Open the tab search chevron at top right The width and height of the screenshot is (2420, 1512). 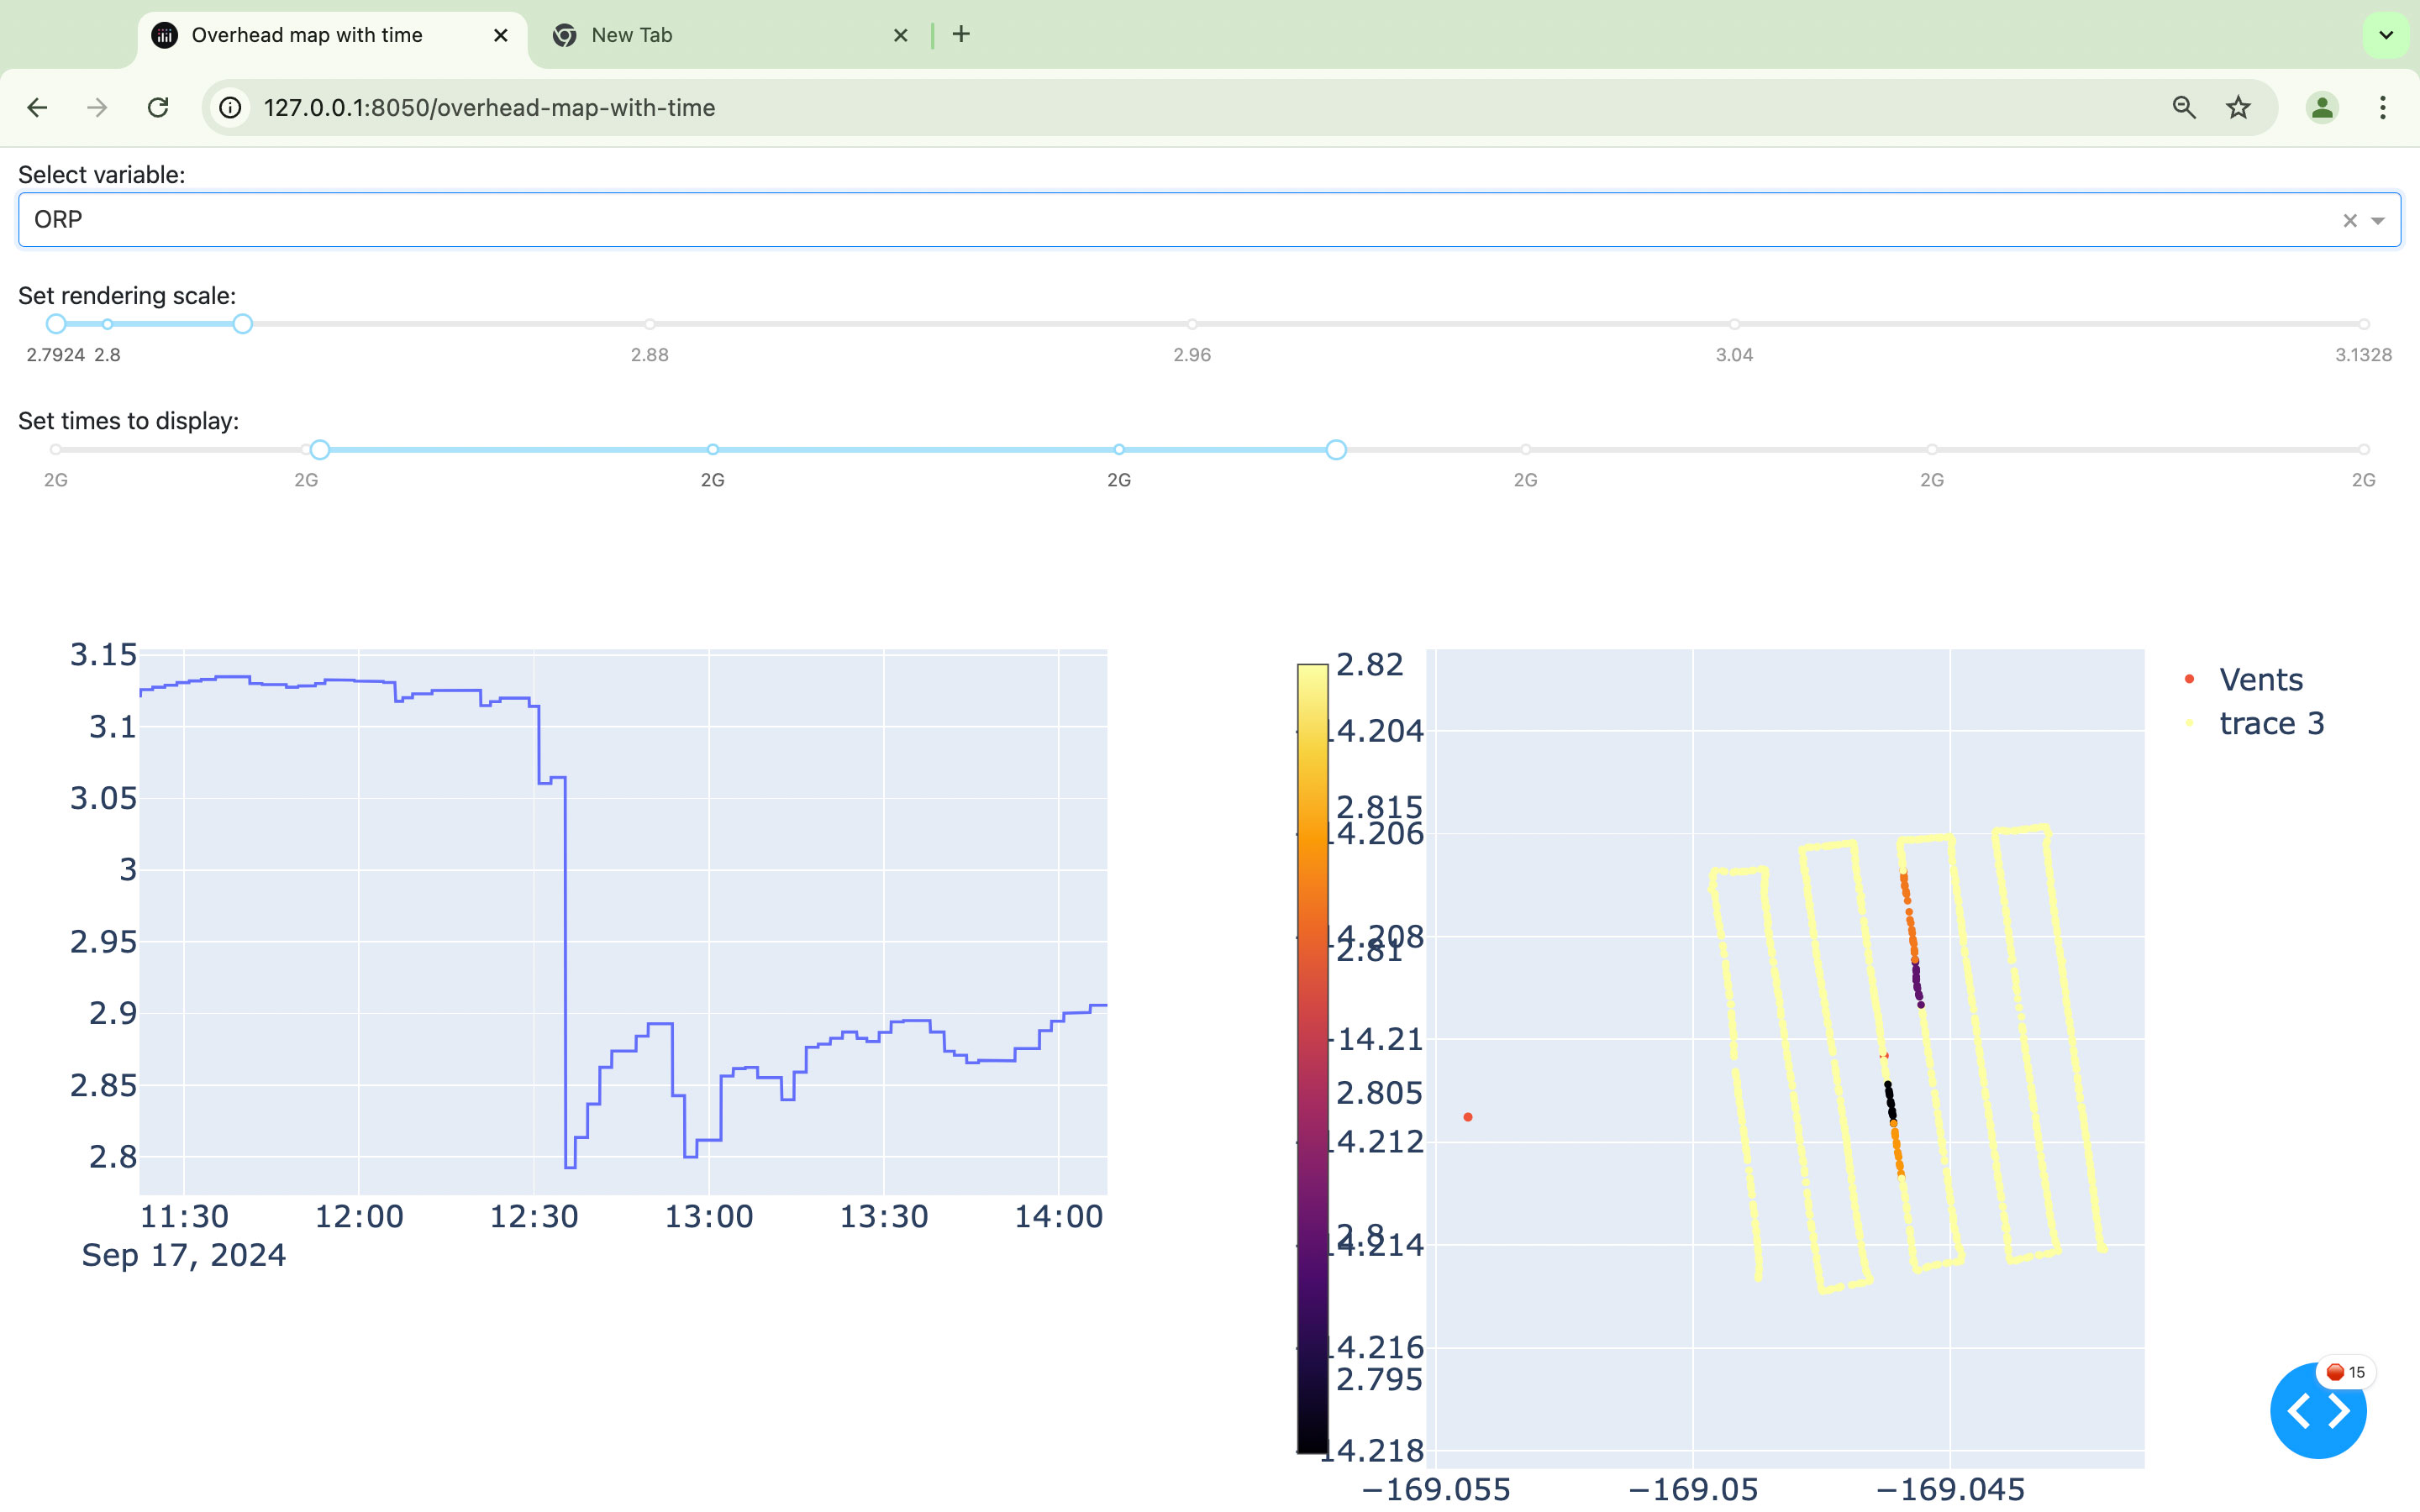click(2385, 35)
